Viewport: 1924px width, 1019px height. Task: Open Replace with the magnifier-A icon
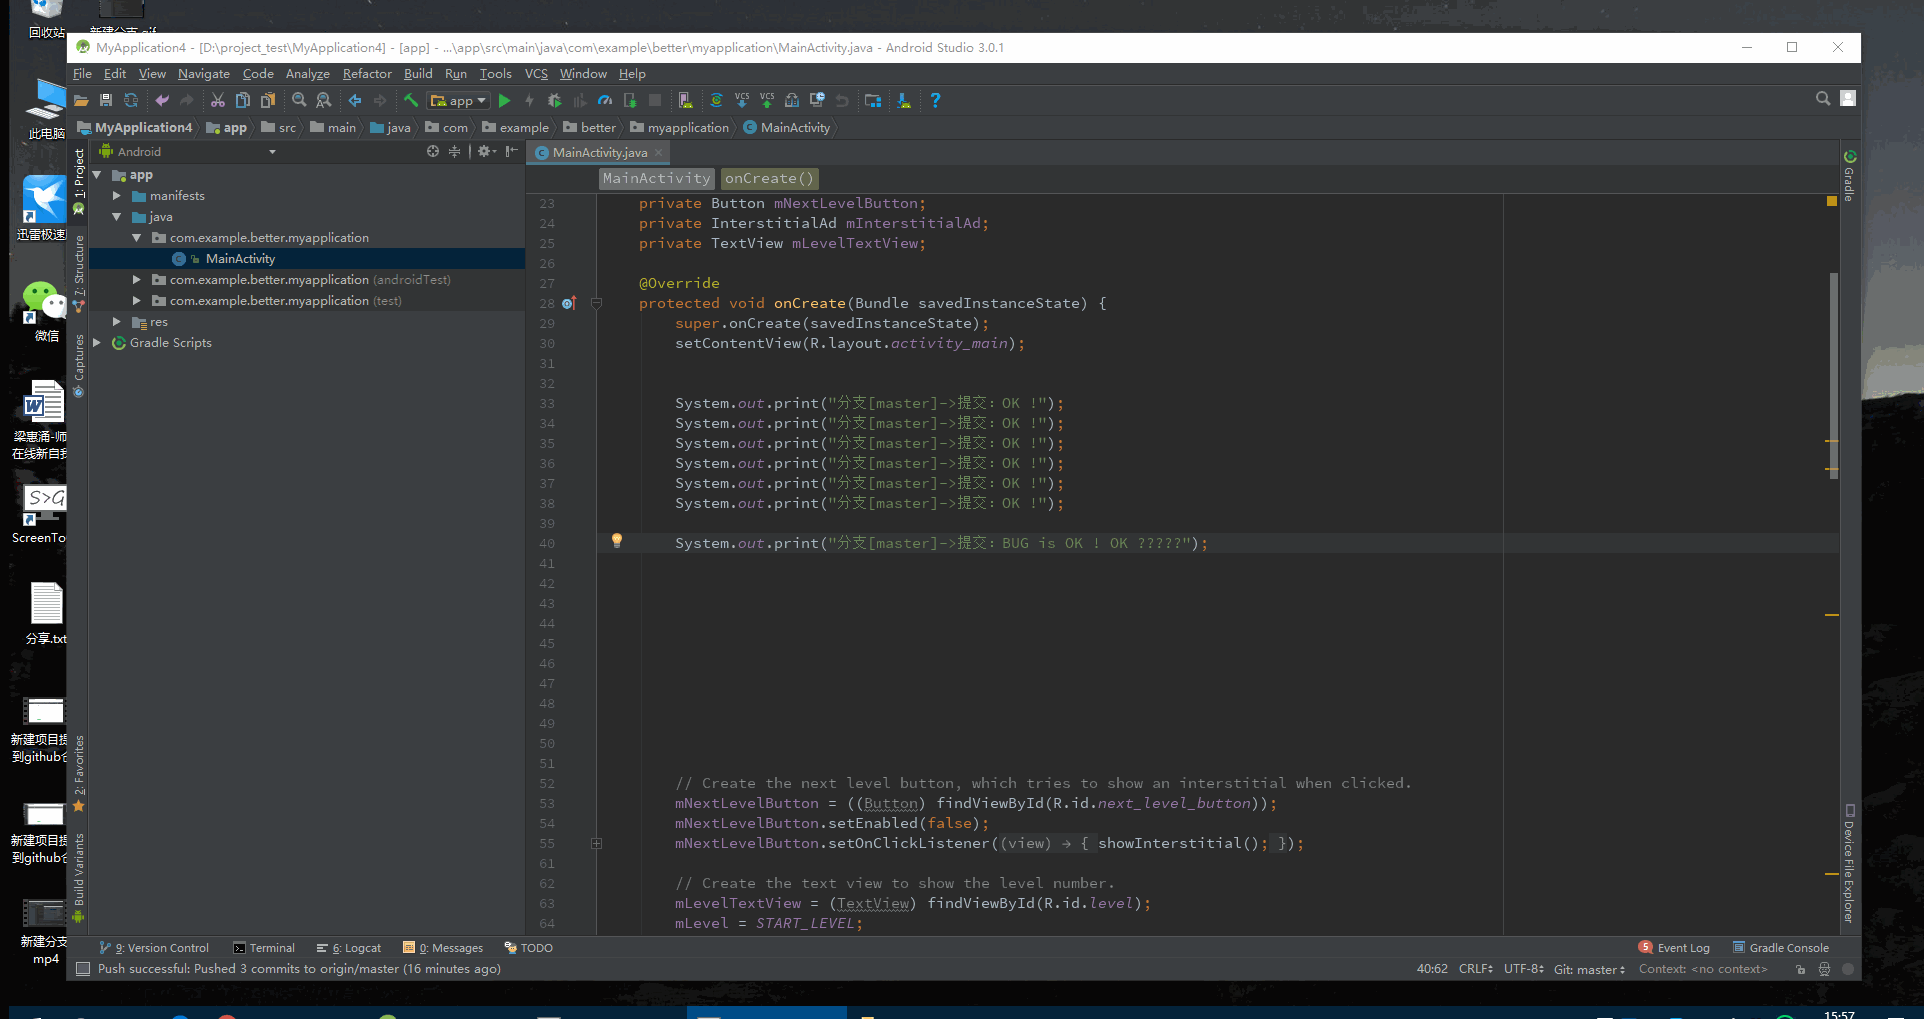(324, 101)
